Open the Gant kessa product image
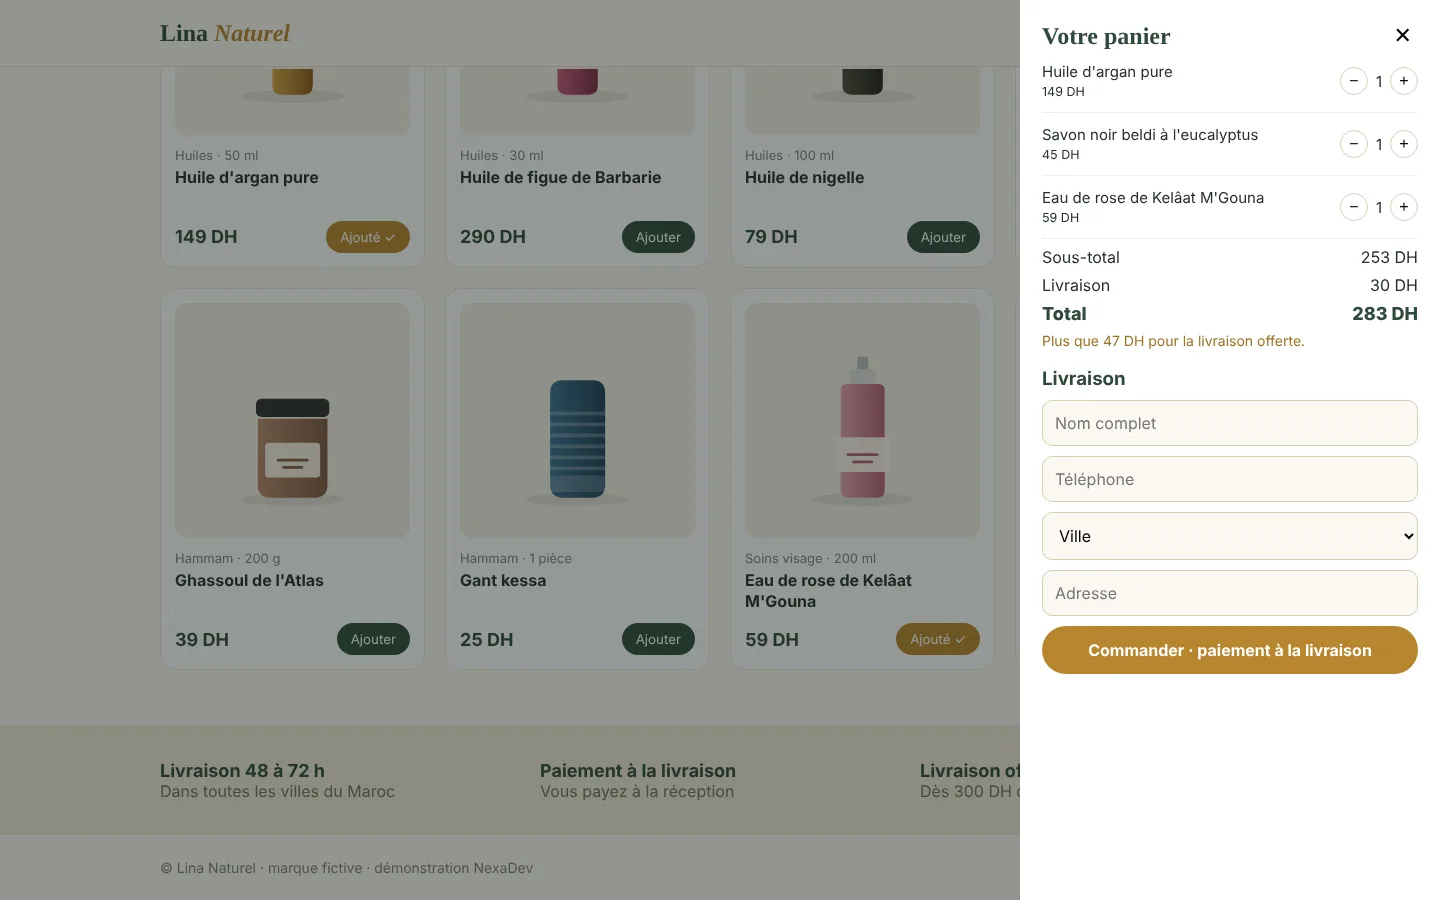1440x900 pixels. pyautogui.click(x=577, y=420)
